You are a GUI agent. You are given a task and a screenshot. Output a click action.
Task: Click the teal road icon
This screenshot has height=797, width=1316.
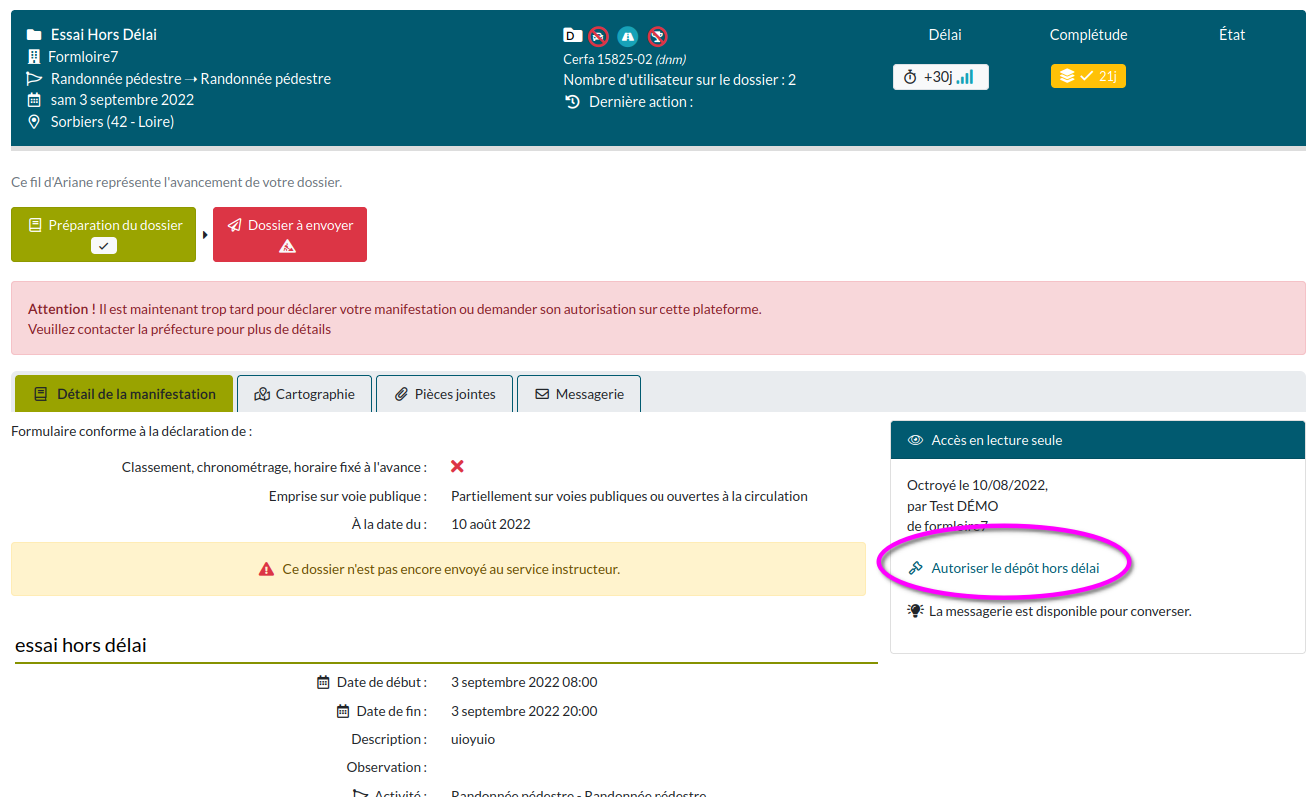627,37
